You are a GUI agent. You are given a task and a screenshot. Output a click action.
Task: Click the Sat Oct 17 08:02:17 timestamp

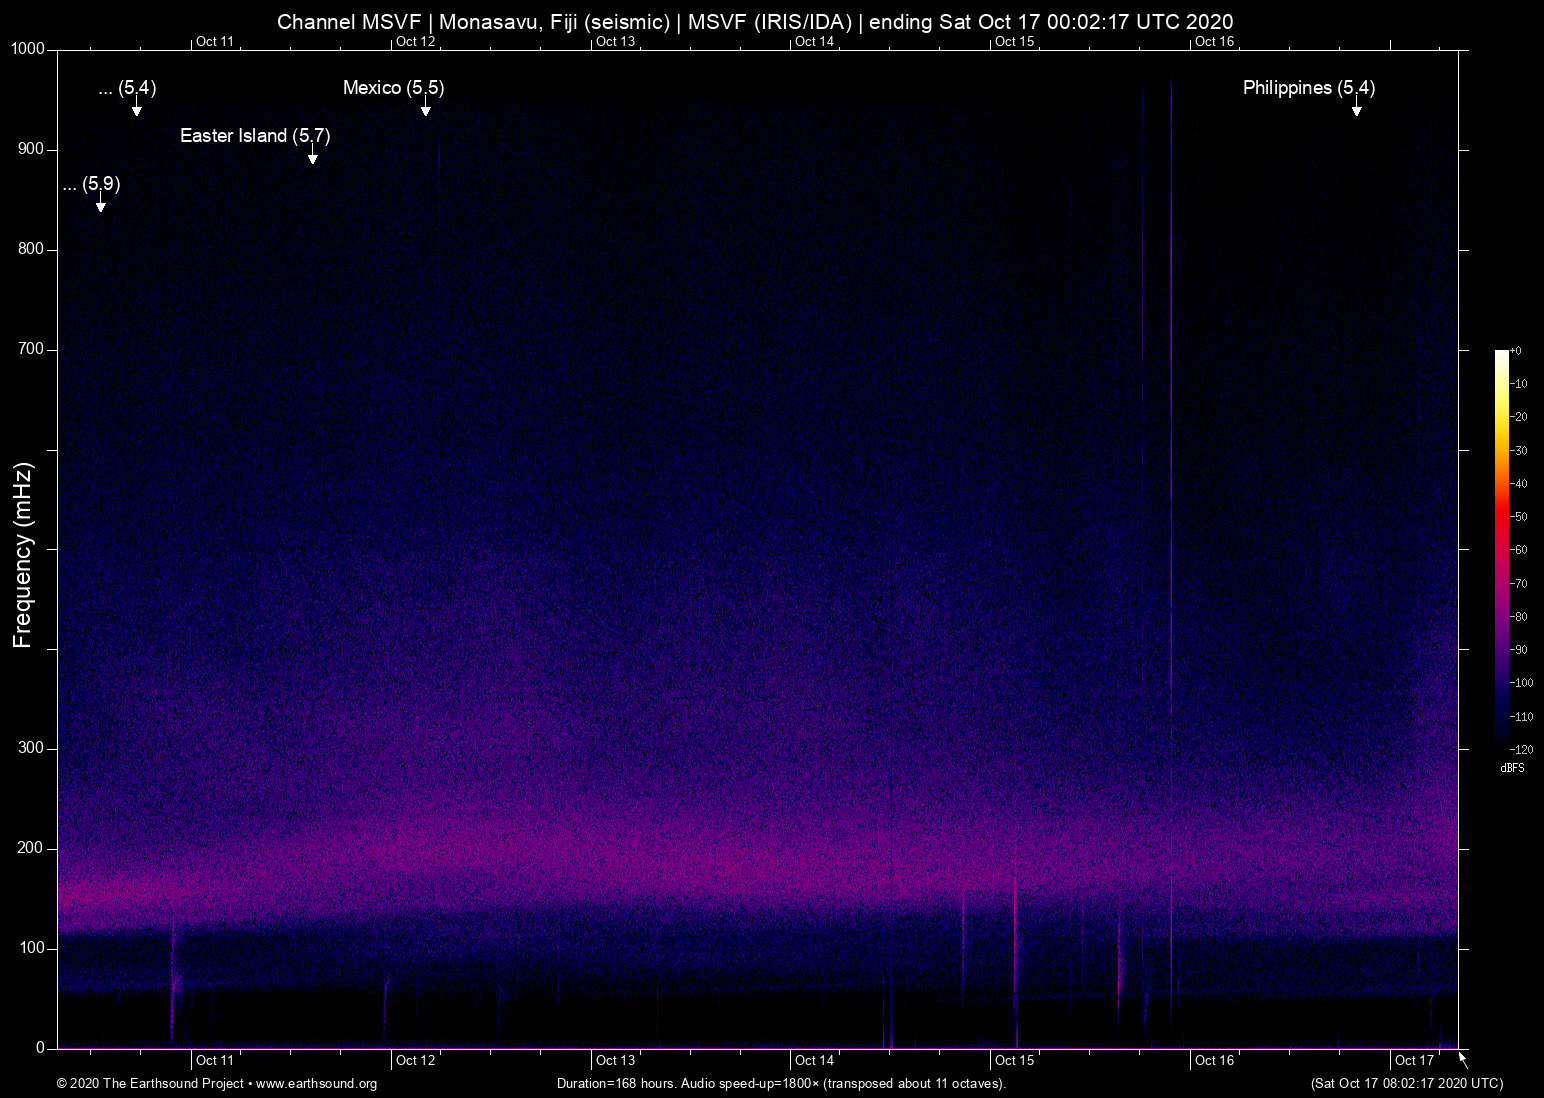(x=1406, y=1084)
